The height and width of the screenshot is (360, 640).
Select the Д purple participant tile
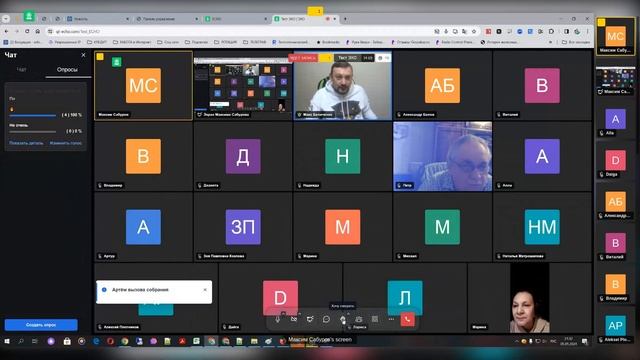tap(243, 156)
